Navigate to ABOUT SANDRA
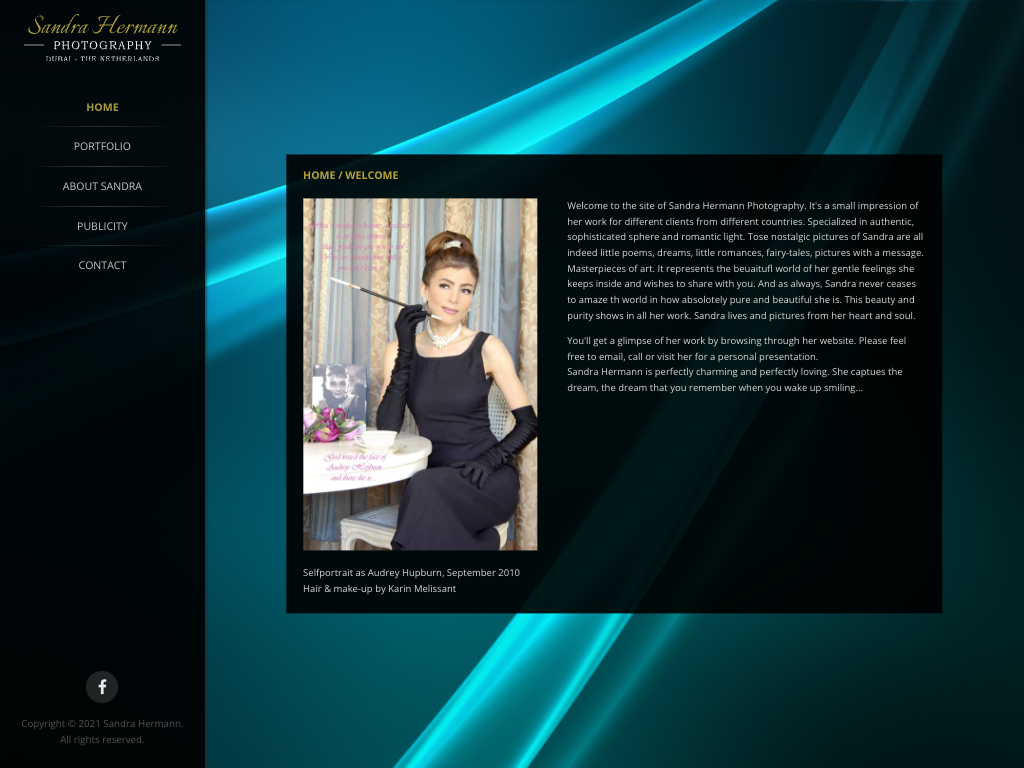 point(102,186)
